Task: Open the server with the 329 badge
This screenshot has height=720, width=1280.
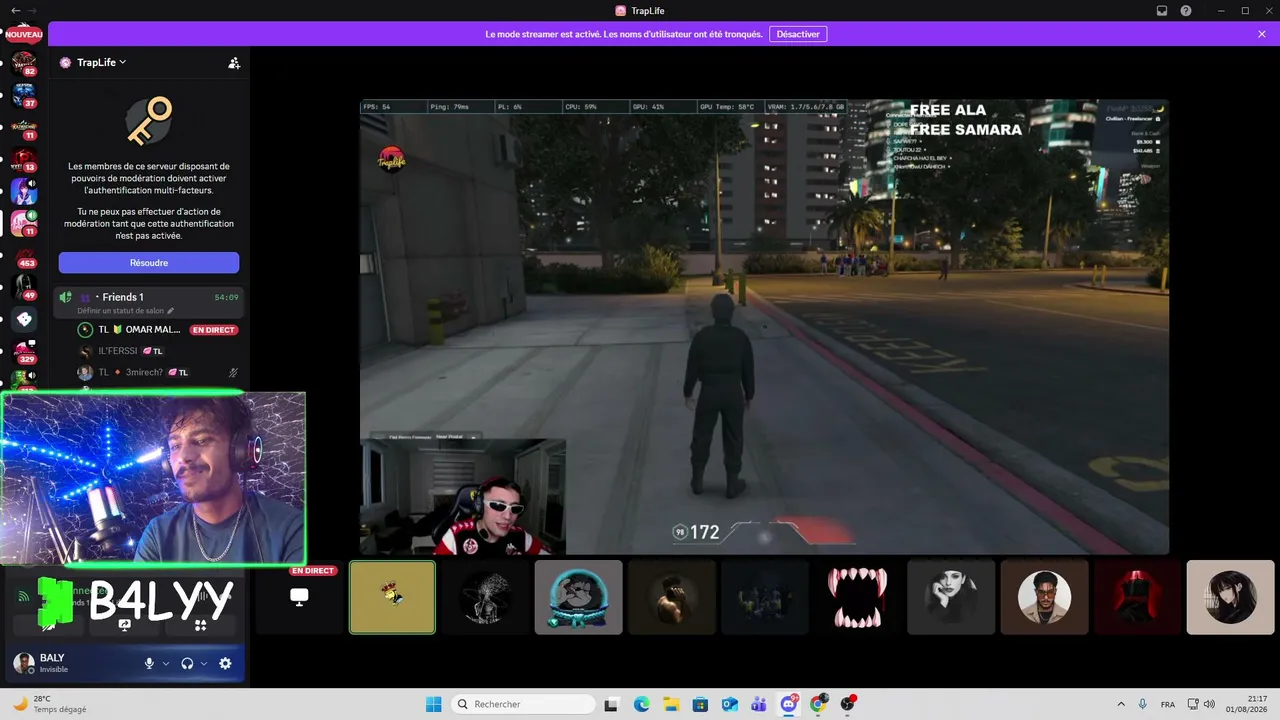Action: (22, 352)
